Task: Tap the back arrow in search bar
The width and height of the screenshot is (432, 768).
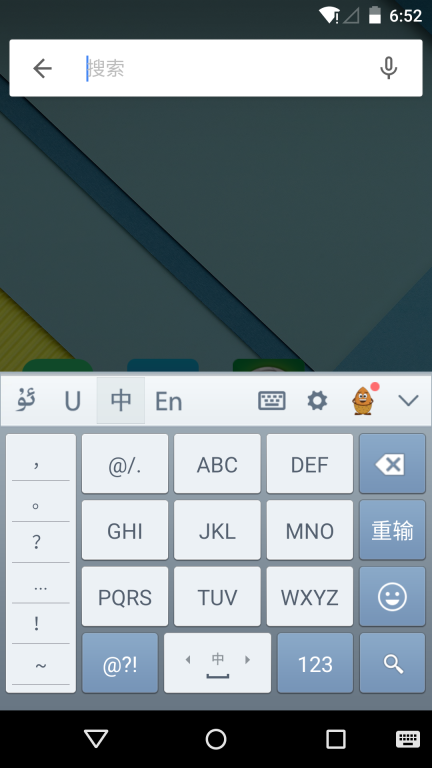Action: [x=43, y=68]
